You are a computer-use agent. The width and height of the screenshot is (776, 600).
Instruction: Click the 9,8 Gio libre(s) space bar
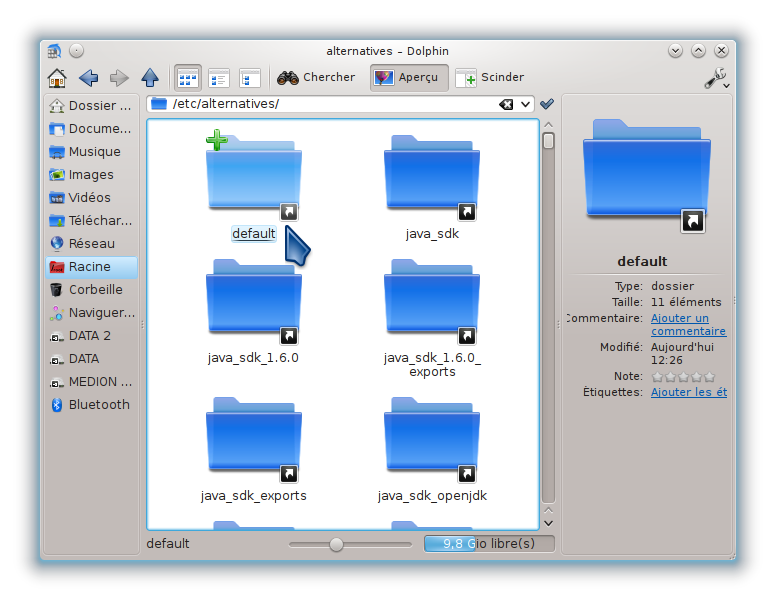point(489,544)
